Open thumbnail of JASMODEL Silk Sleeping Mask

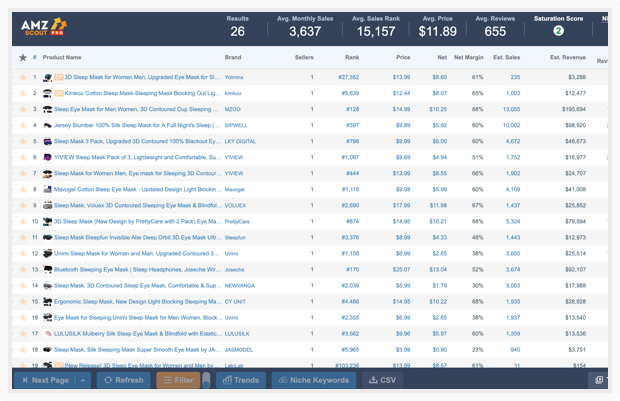pyautogui.click(x=47, y=350)
